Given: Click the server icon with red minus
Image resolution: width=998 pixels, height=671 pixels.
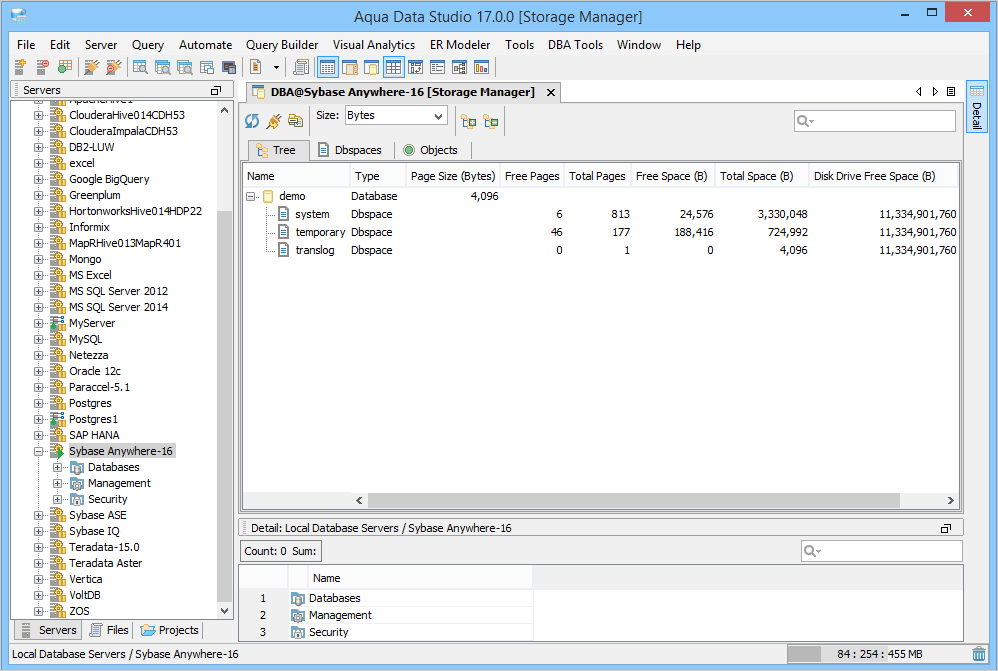Looking at the screenshot, I should point(43,67).
